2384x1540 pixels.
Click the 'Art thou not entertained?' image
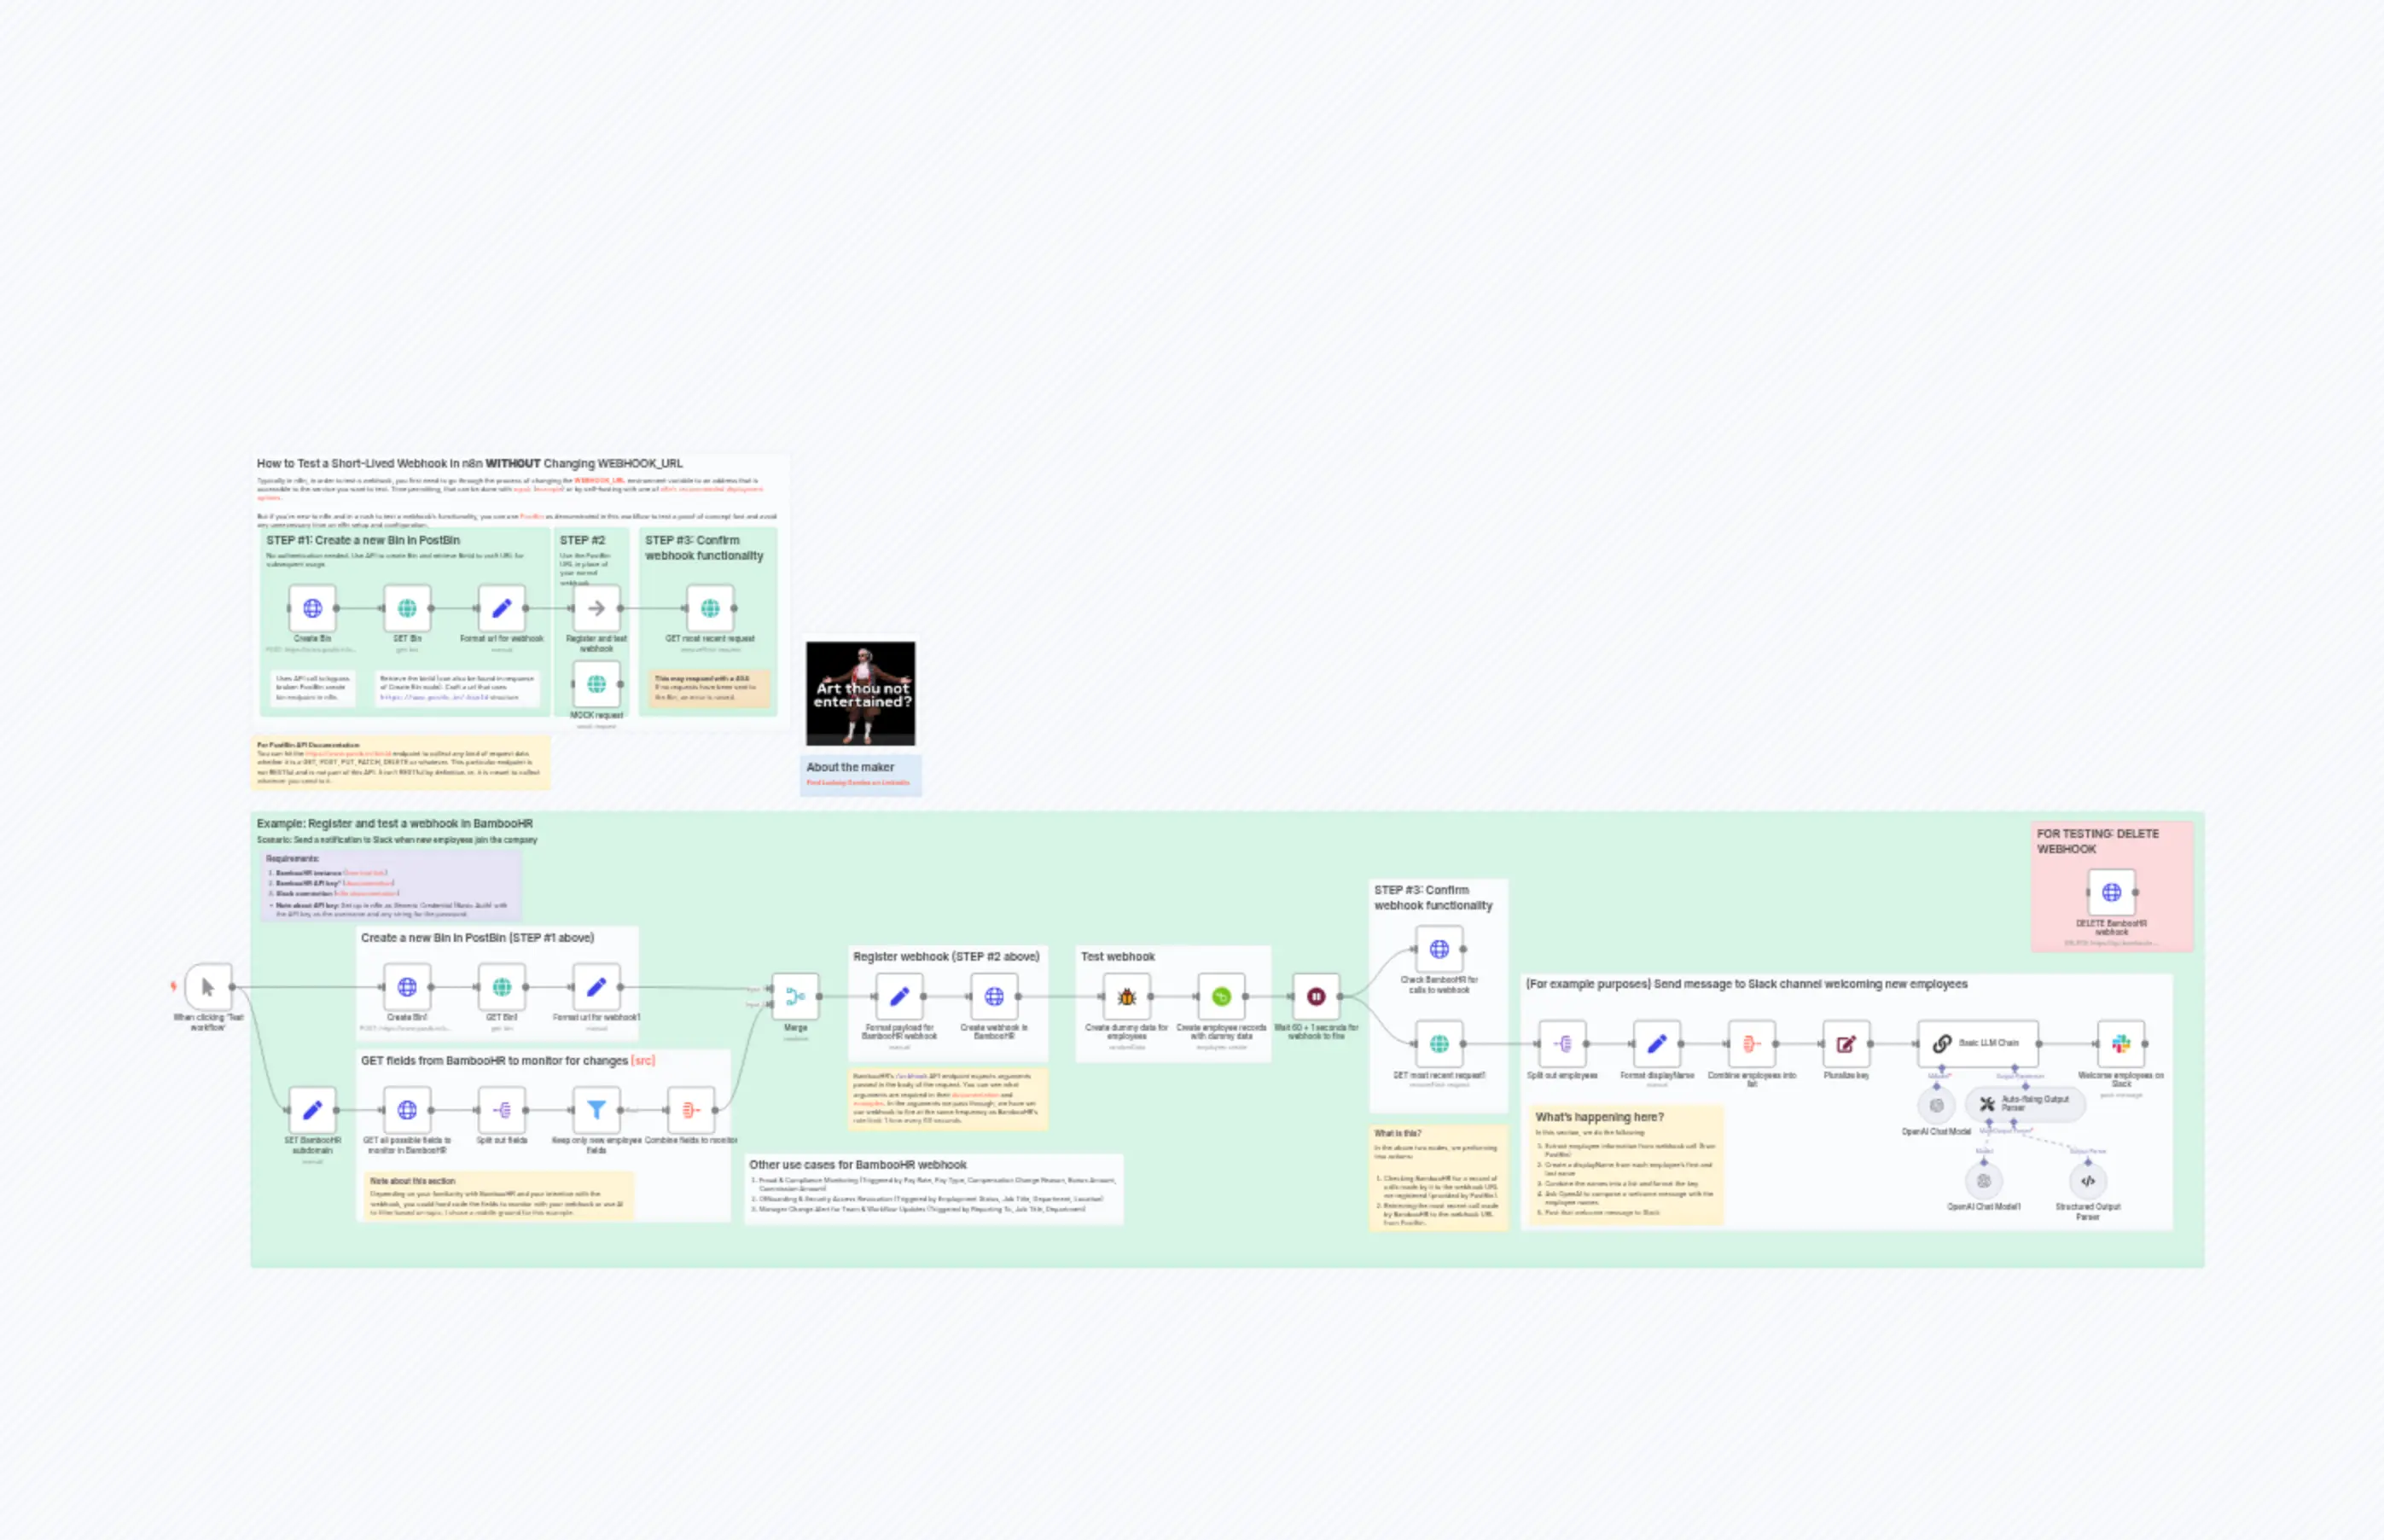tap(860, 693)
